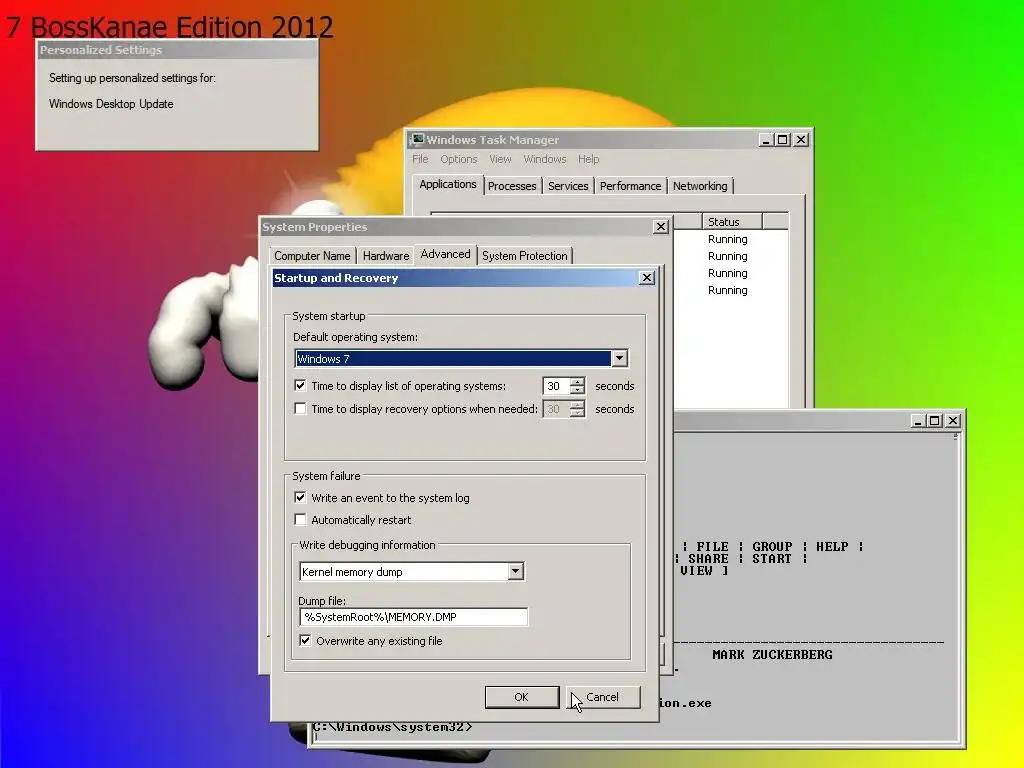Viewport: 1024px width, 768px height.
Task: Open the Task Manager title bar icon
Action: [418, 139]
